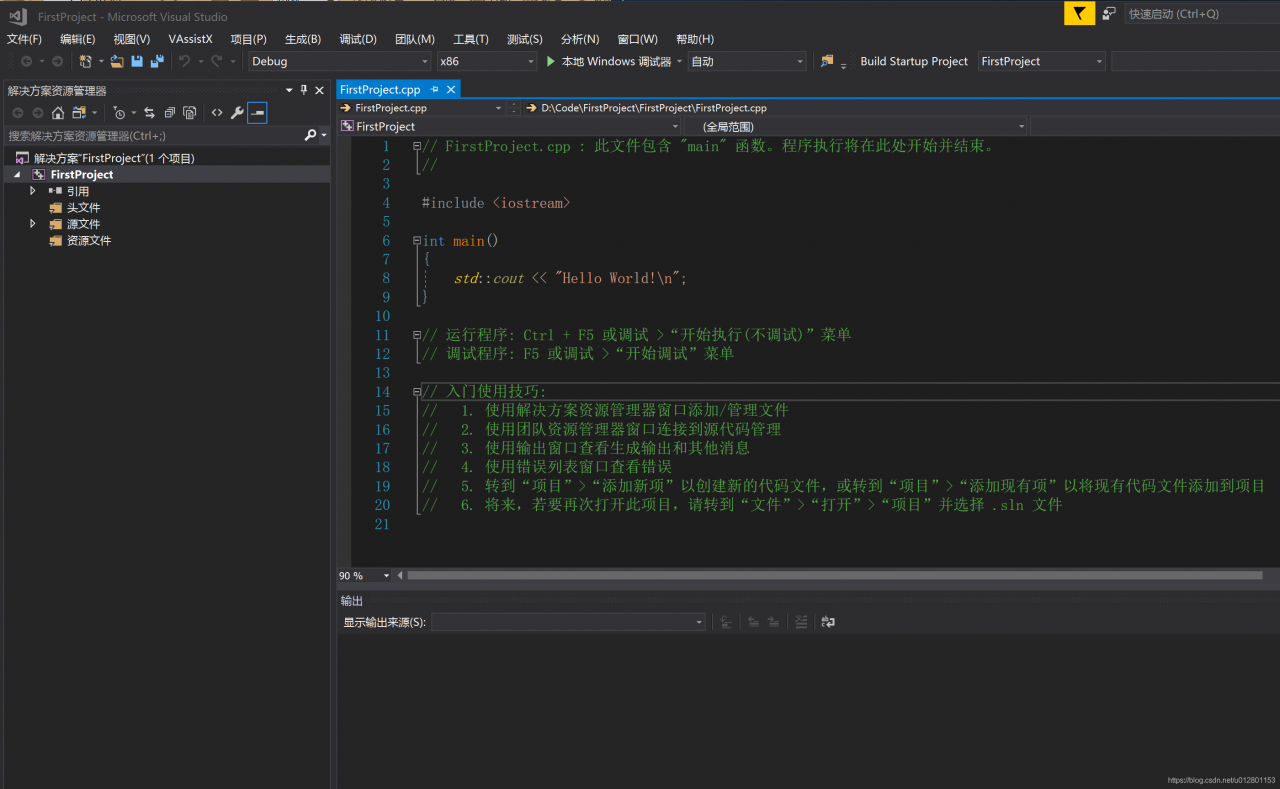Viewport: 1280px width, 789px height.
Task: Click the New Project toolbar icon
Action: click(x=86, y=61)
